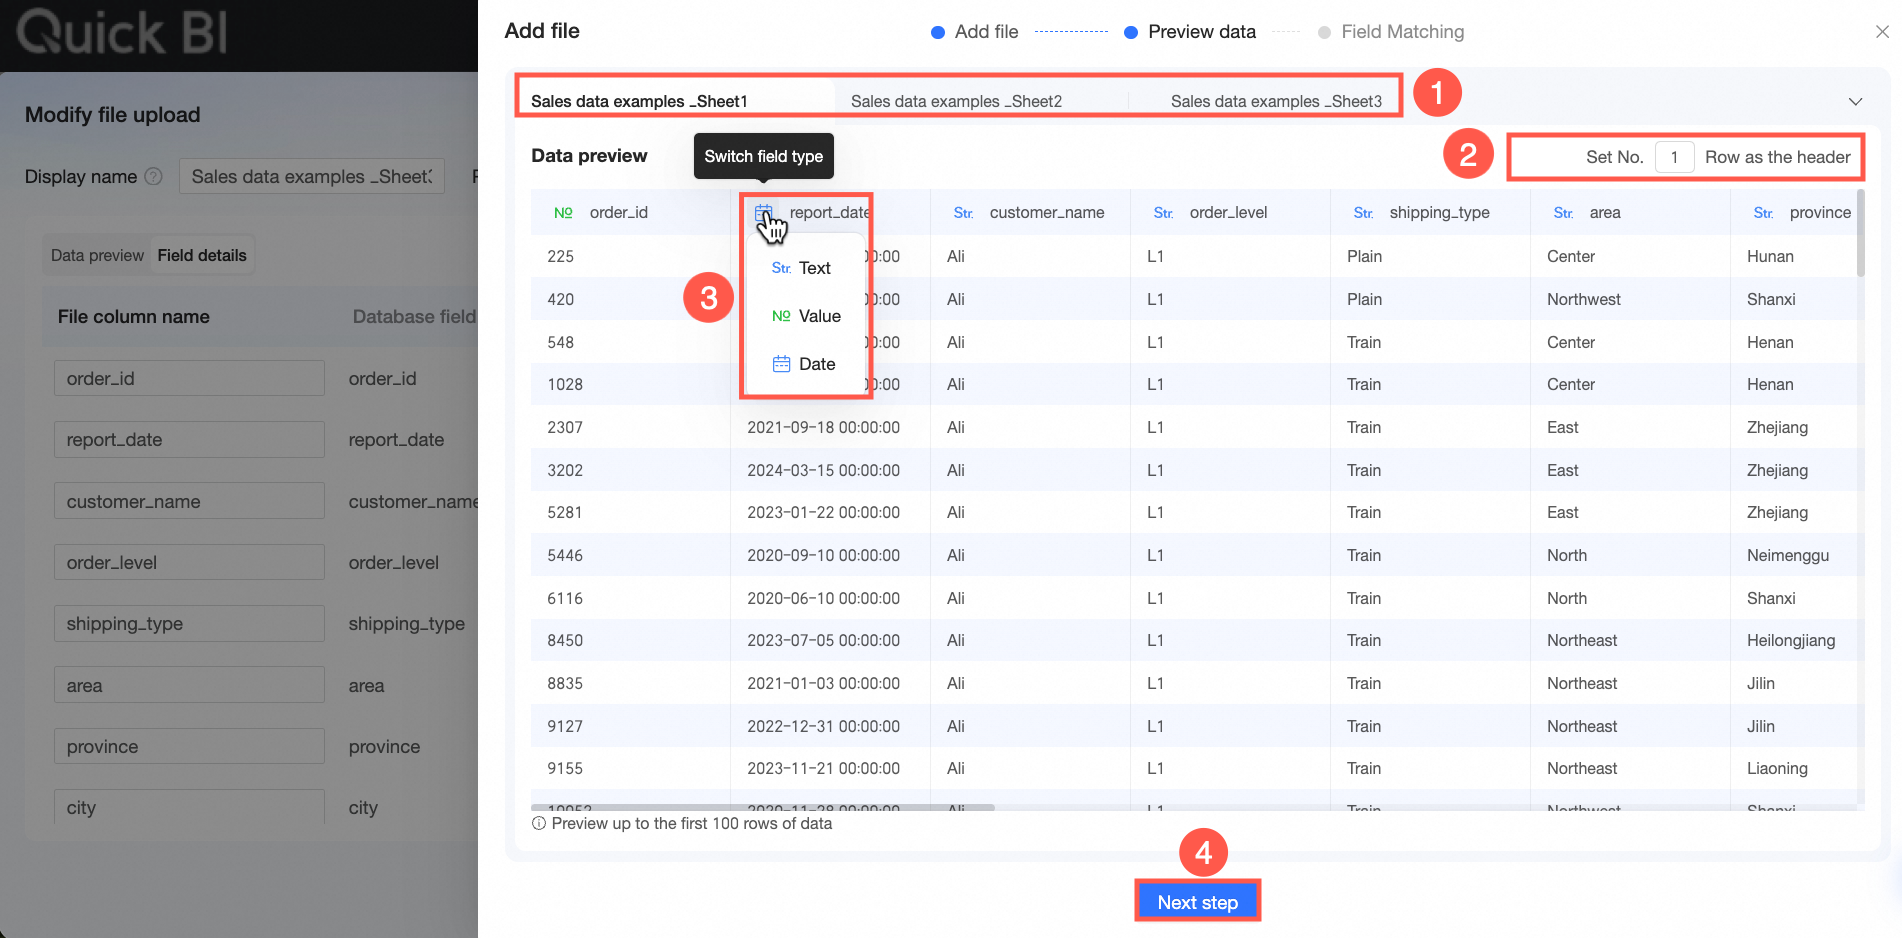Click the header row number input
Viewport: 1902px width, 938px height.
1674,157
